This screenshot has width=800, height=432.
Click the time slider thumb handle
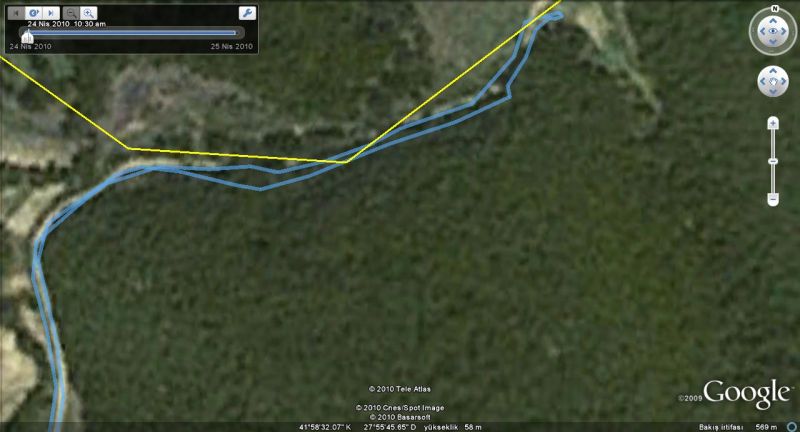(27, 36)
